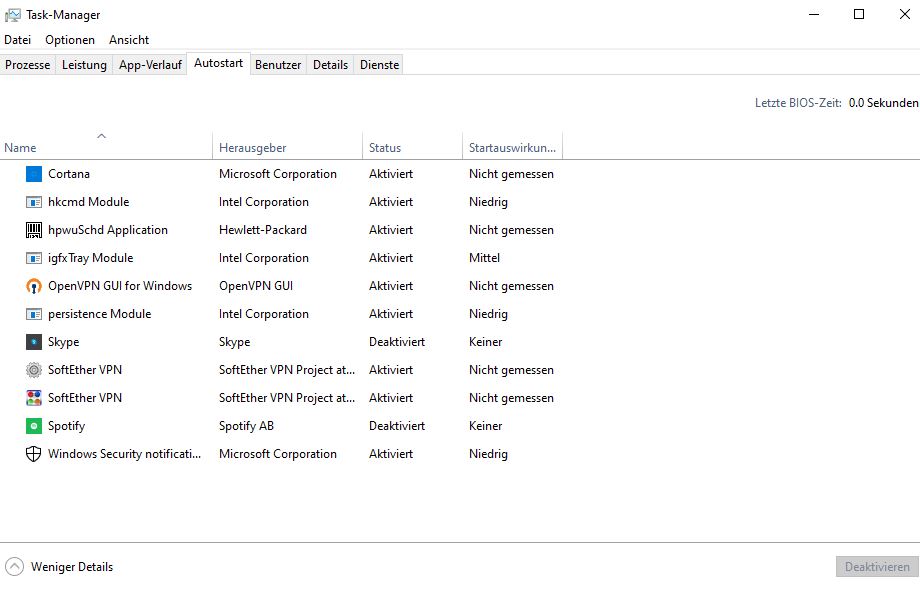Click the Spotify AB publisher cell
Image resolution: width=920 pixels, height=589 pixels.
(246, 426)
